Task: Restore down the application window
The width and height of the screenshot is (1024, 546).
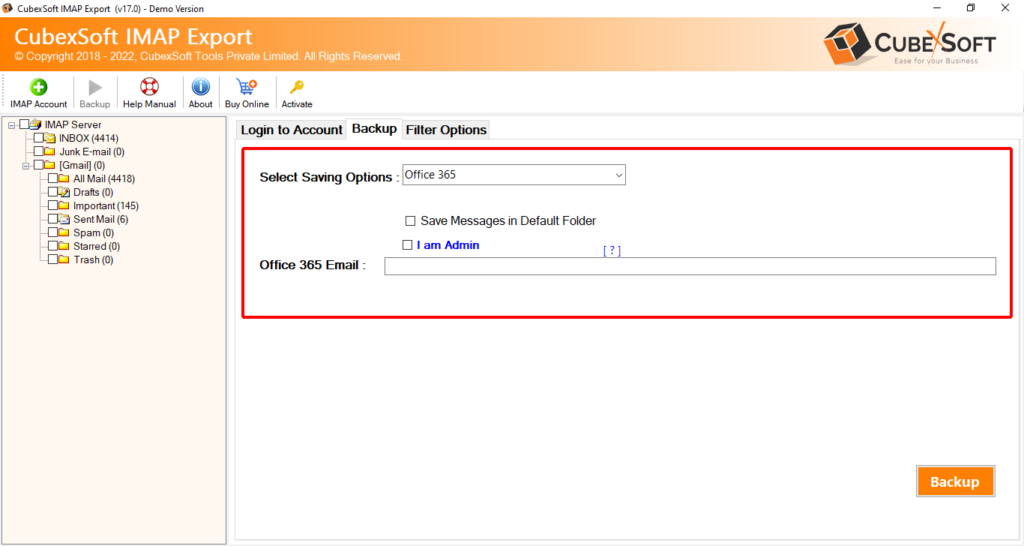Action: (971, 8)
